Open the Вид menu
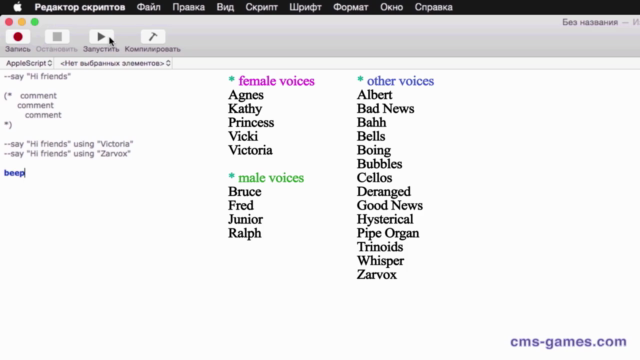 (x=225, y=7)
